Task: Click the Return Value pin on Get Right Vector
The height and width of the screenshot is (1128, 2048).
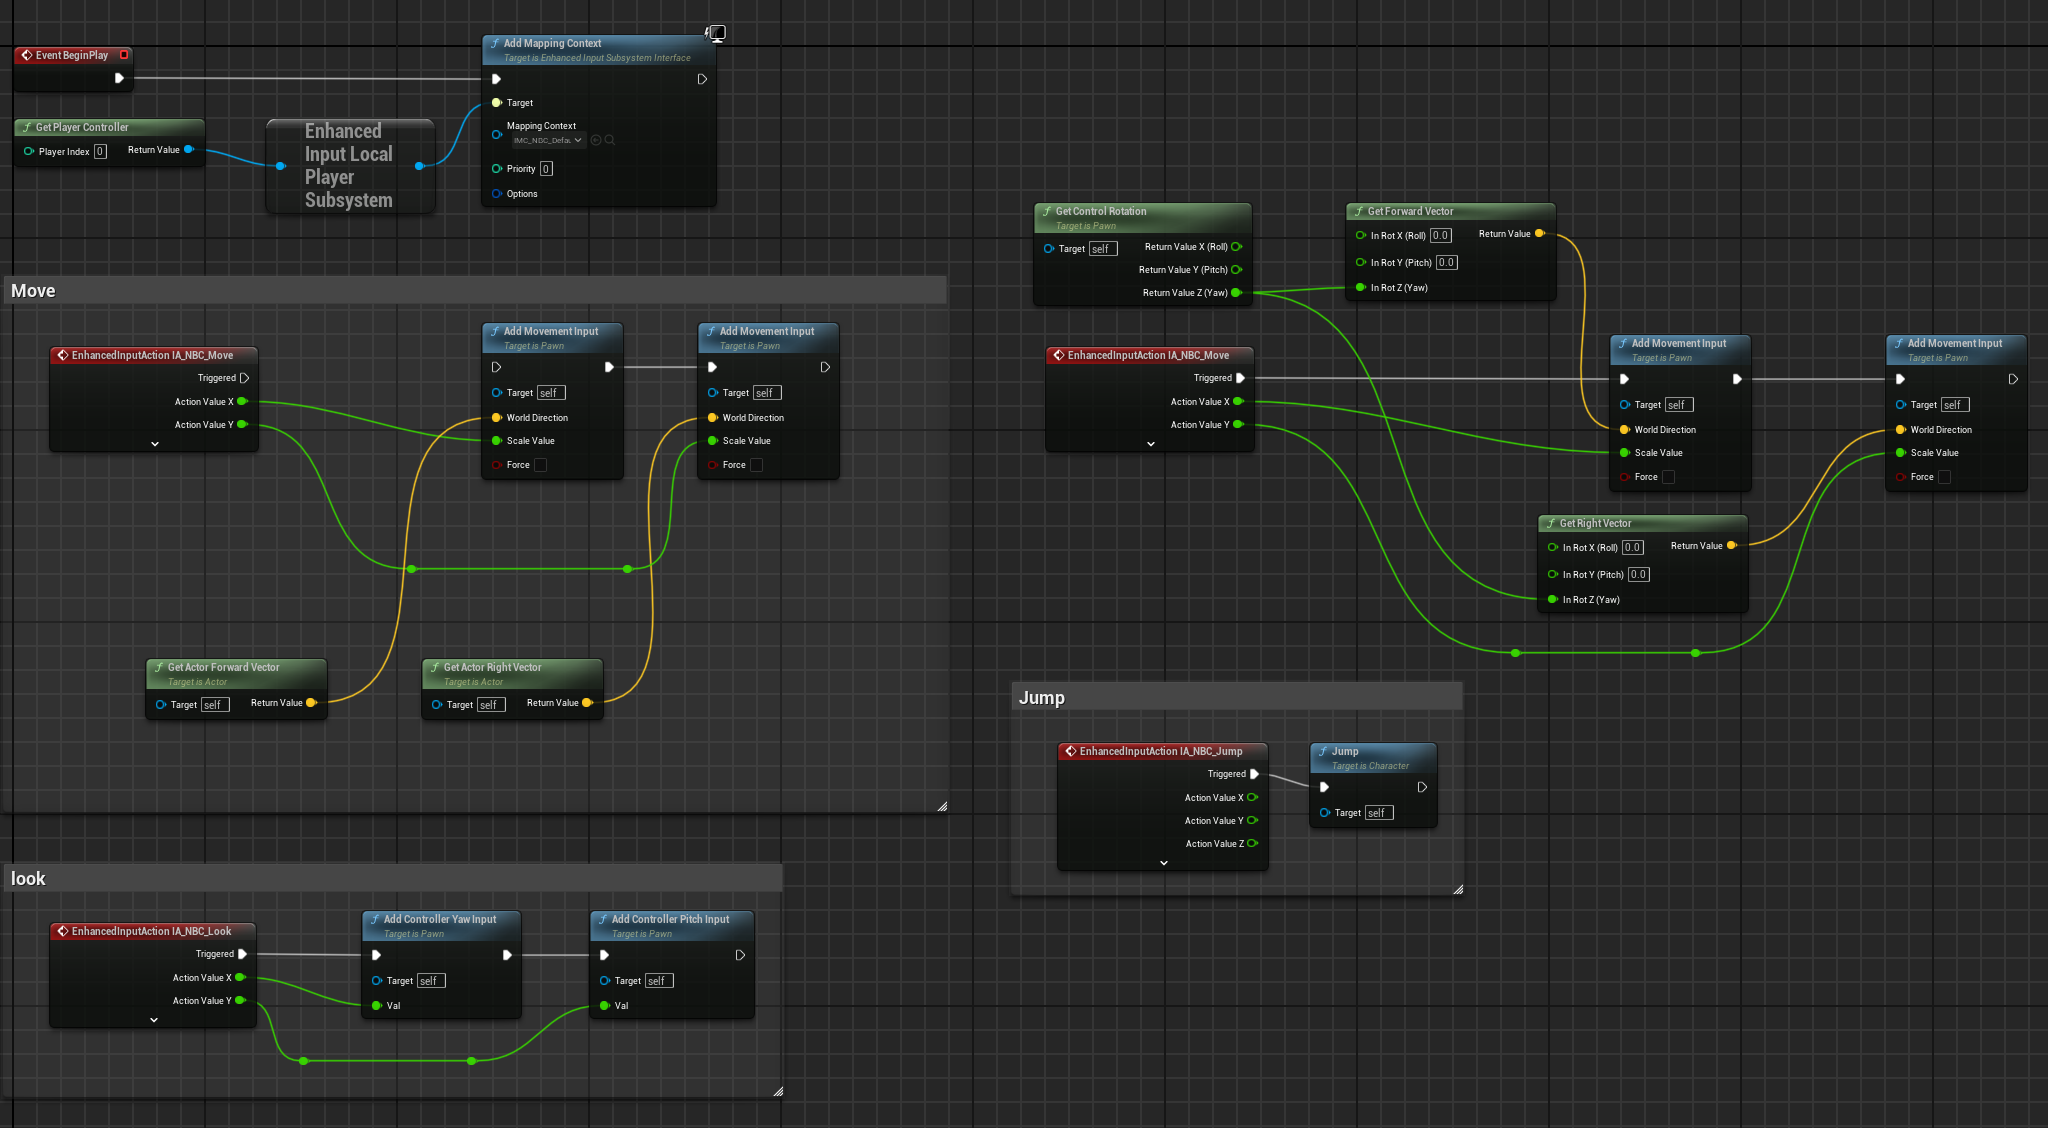Action: coord(1732,546)
